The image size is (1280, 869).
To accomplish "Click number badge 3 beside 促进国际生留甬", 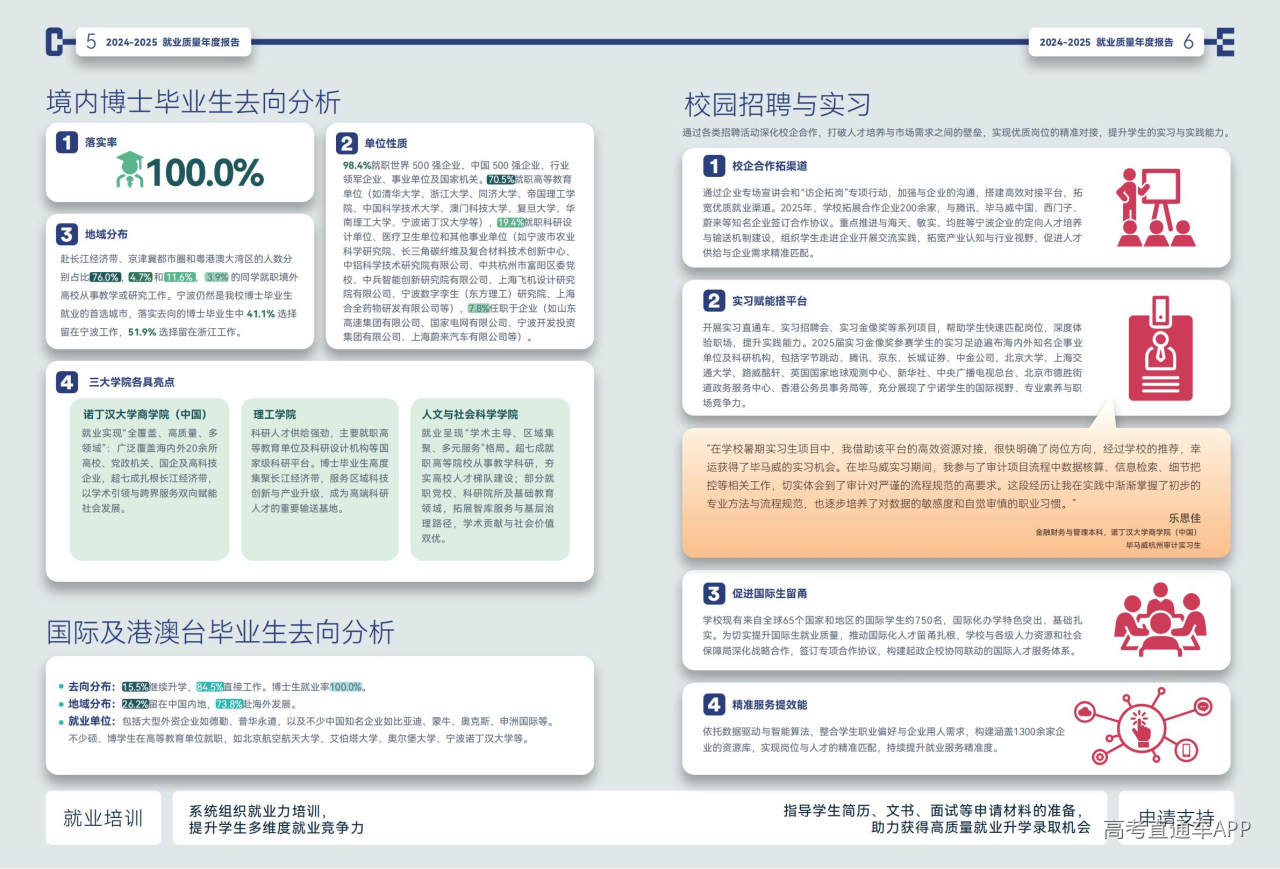I will click(x=713, y=593).
